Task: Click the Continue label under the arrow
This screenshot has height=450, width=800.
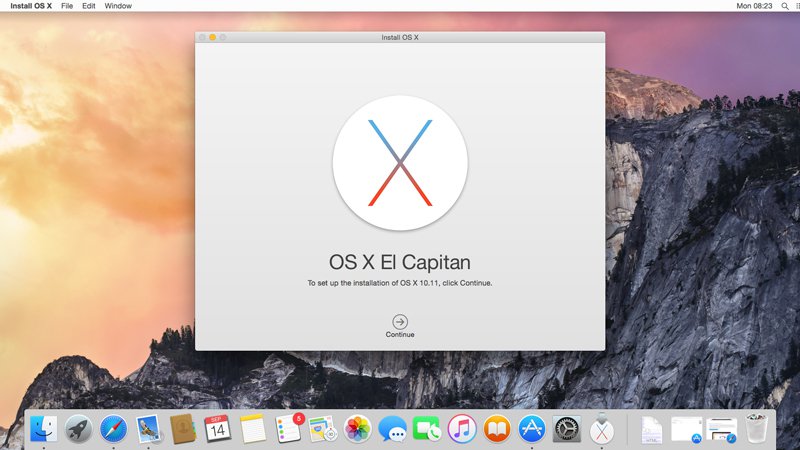Action: click(400, 335)
